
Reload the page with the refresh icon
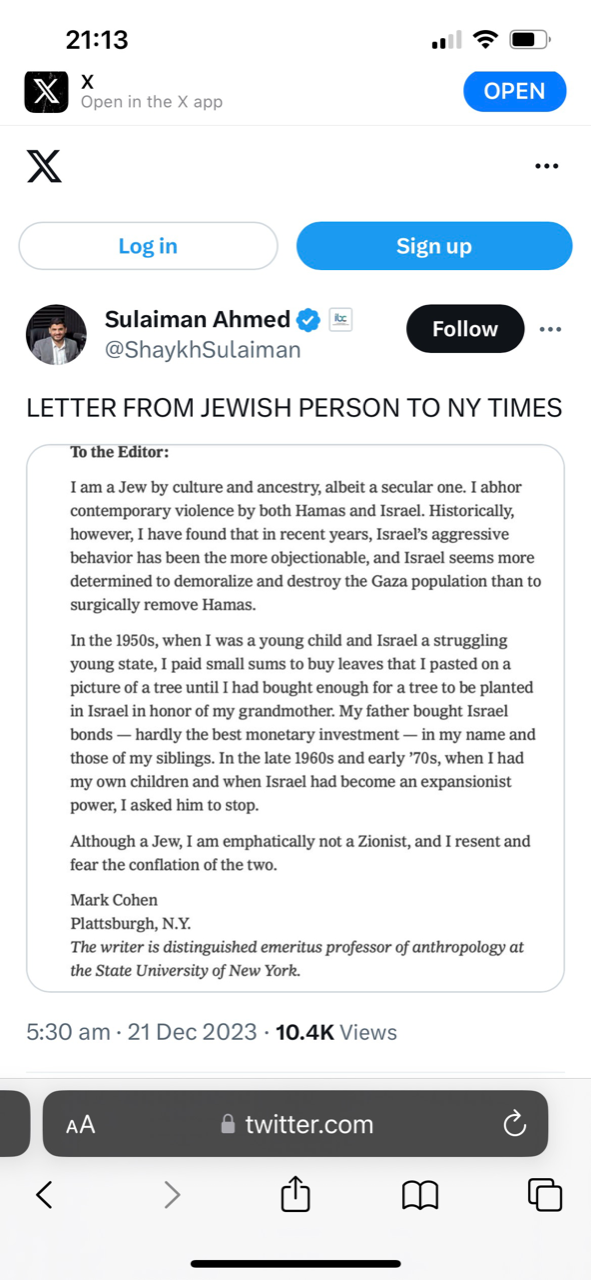pyautogui.click(x=515, y=1125)
